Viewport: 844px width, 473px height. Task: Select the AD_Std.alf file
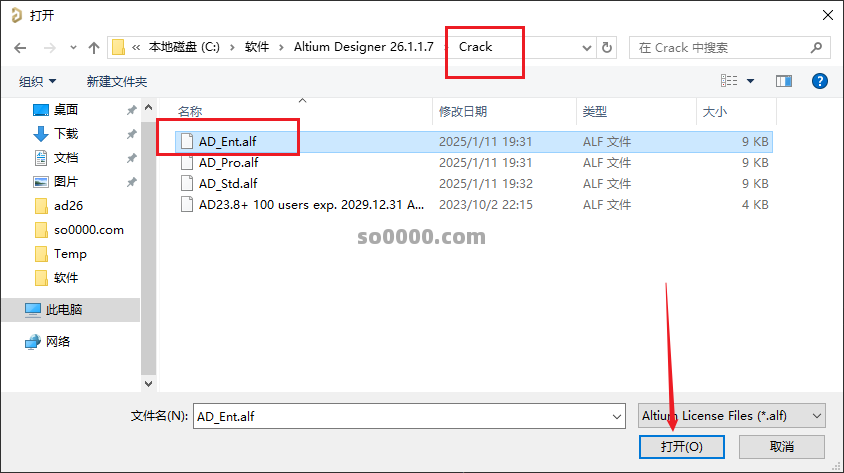[x=474, y=183]
